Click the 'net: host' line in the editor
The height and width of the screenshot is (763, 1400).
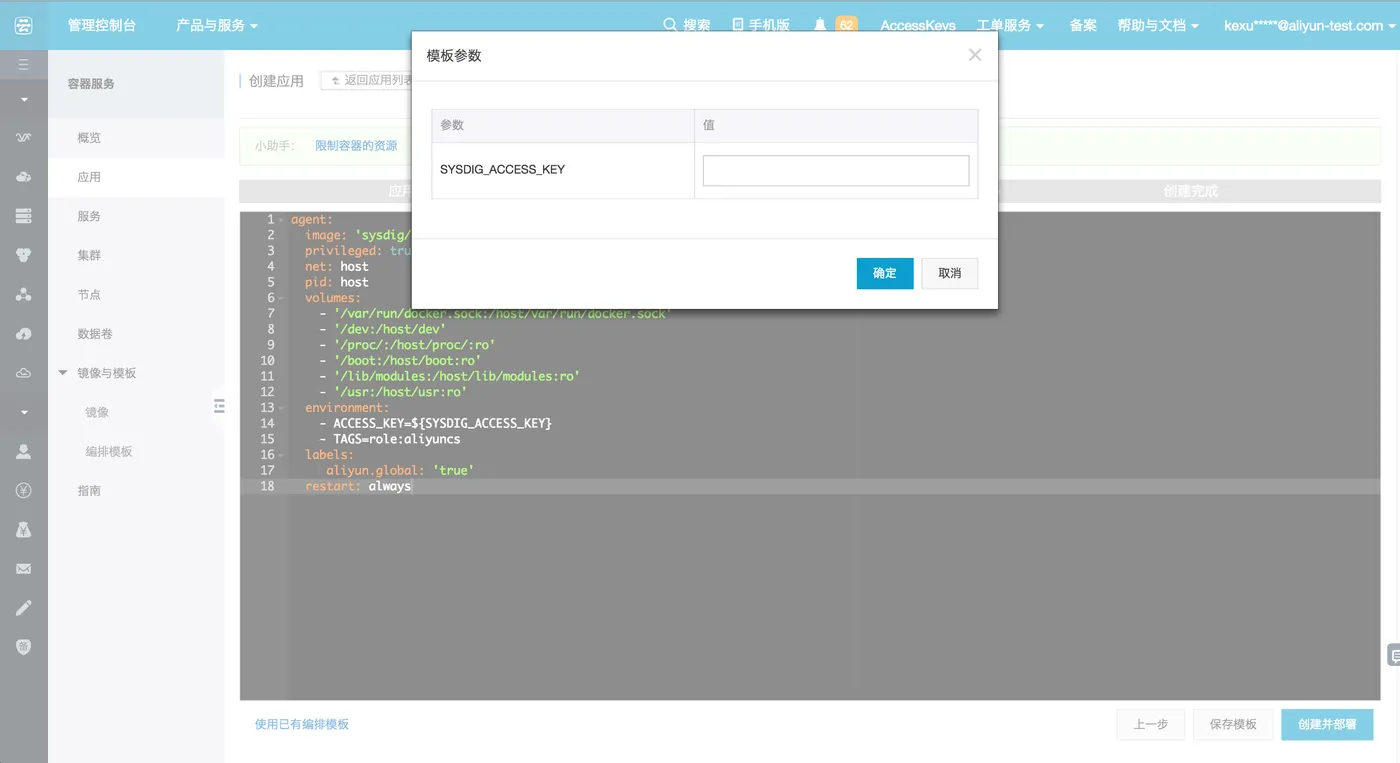337,266
